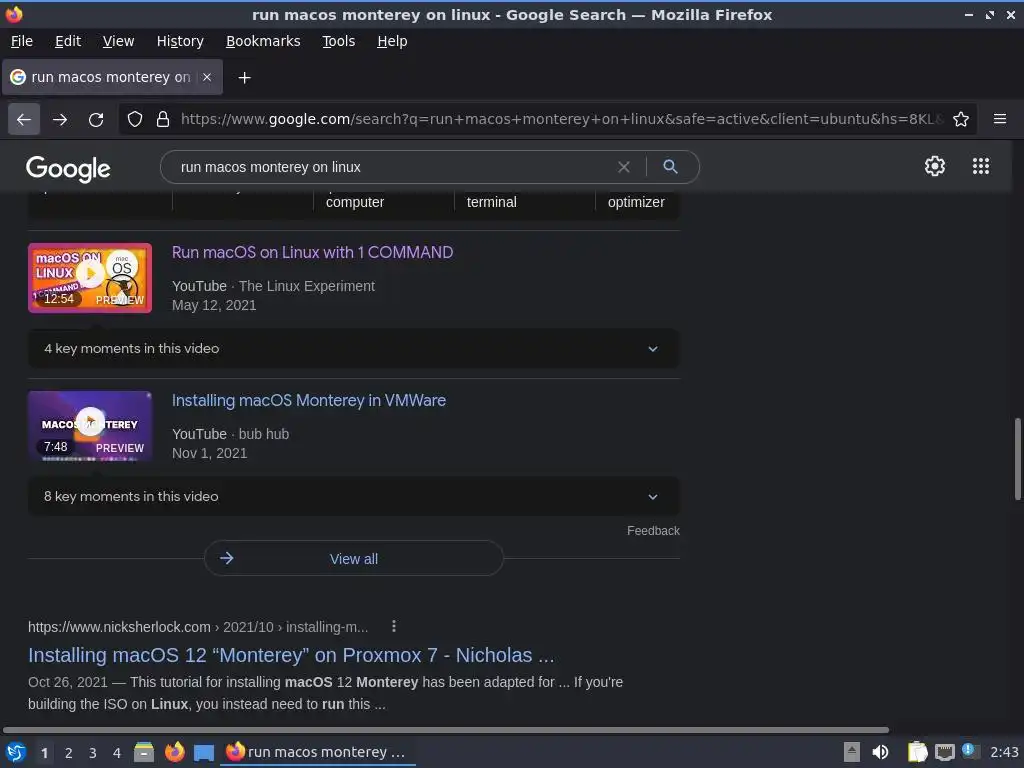Clear the Google search box text
Screen dimensions: 1024x768
click(624, 167)
